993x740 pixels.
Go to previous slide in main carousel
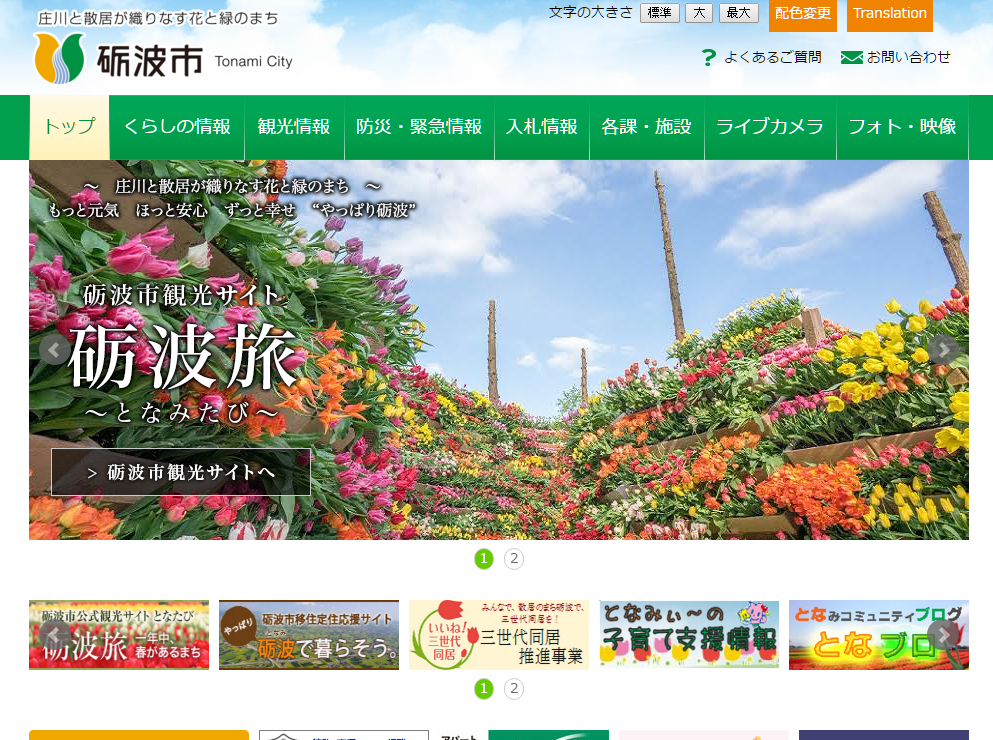pos(54,349)
